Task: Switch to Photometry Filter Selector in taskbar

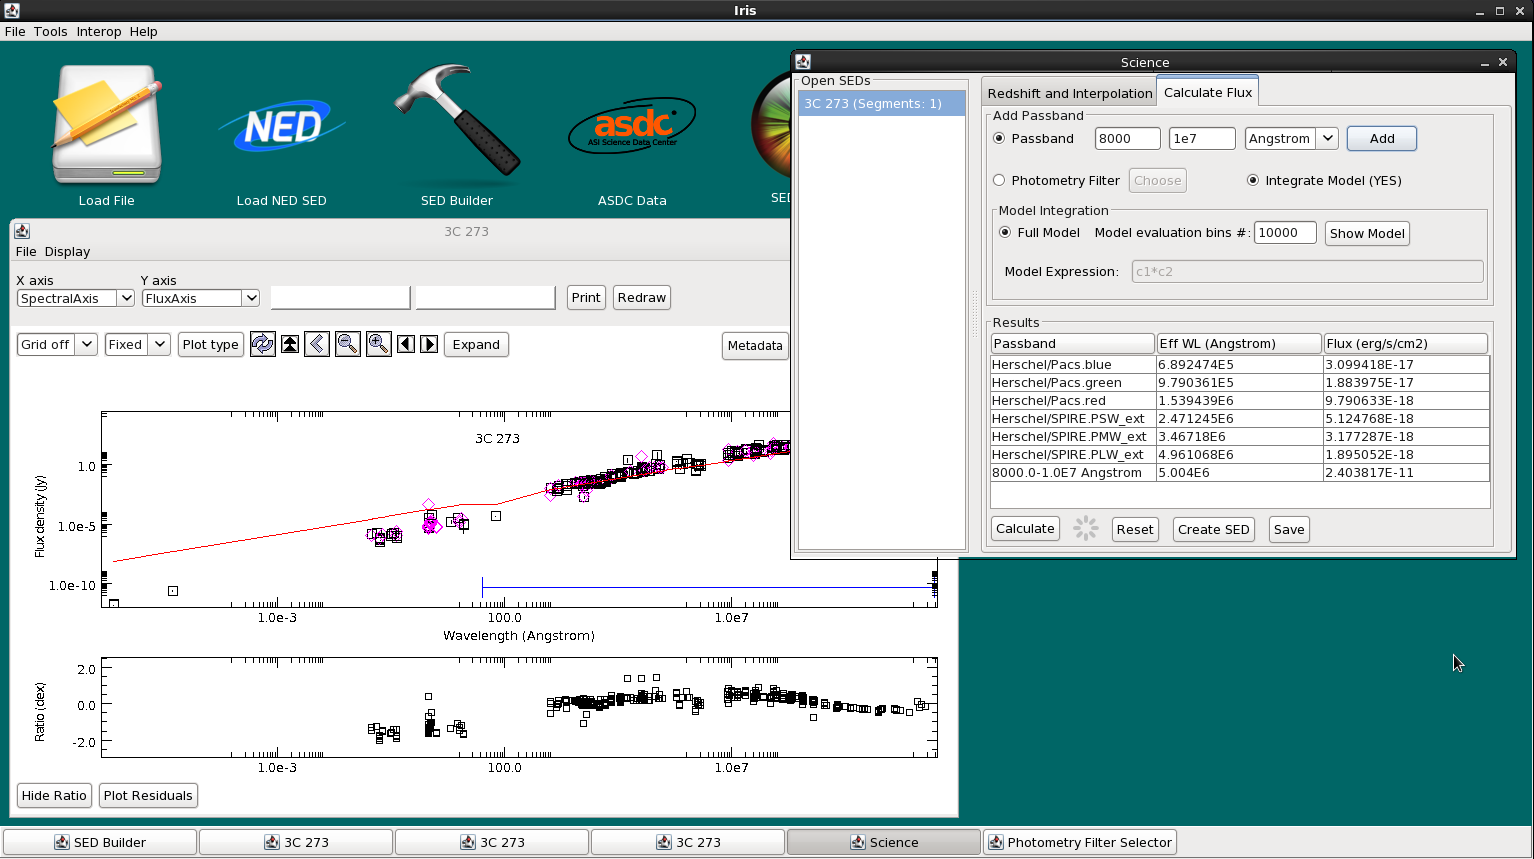Action: click(x=1080, y=842)
